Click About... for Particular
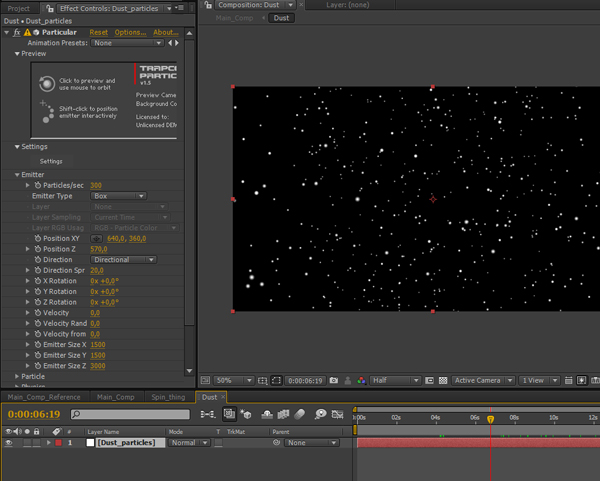The height and width of the screenshot is (481, 600). (x=166, y=33)
